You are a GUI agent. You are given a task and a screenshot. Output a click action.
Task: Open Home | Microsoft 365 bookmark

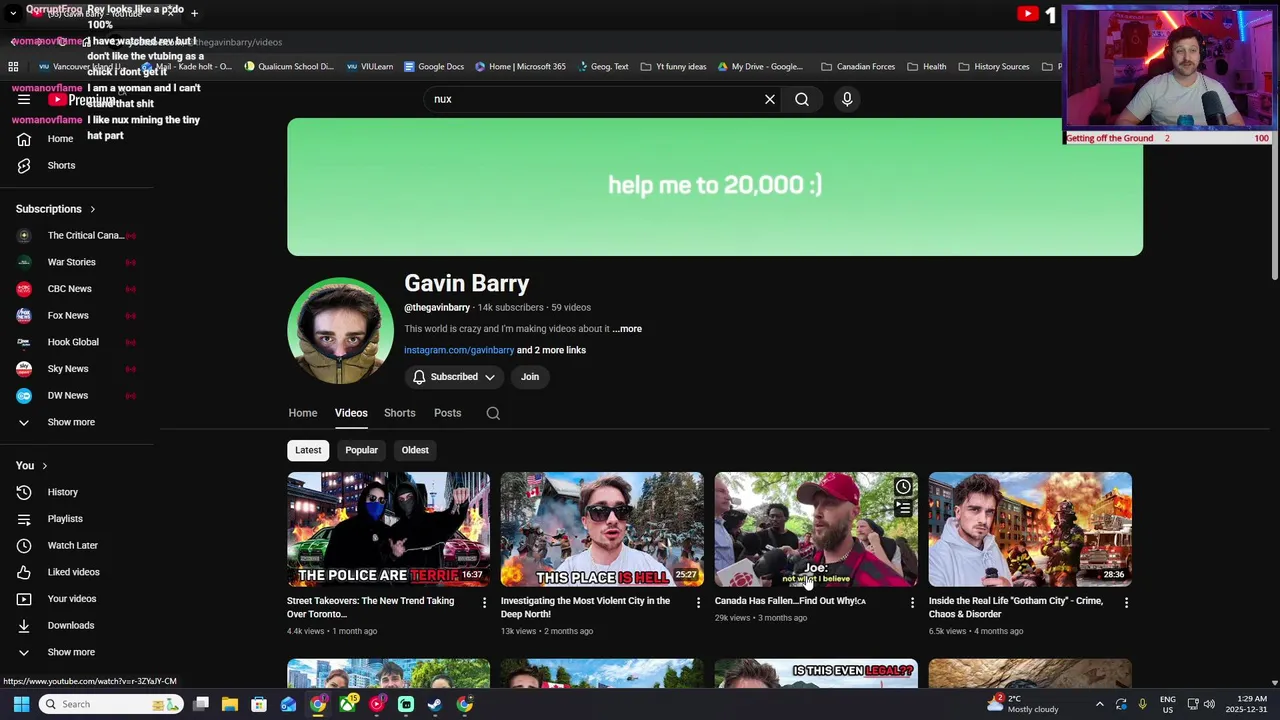[x=520, y=67]
